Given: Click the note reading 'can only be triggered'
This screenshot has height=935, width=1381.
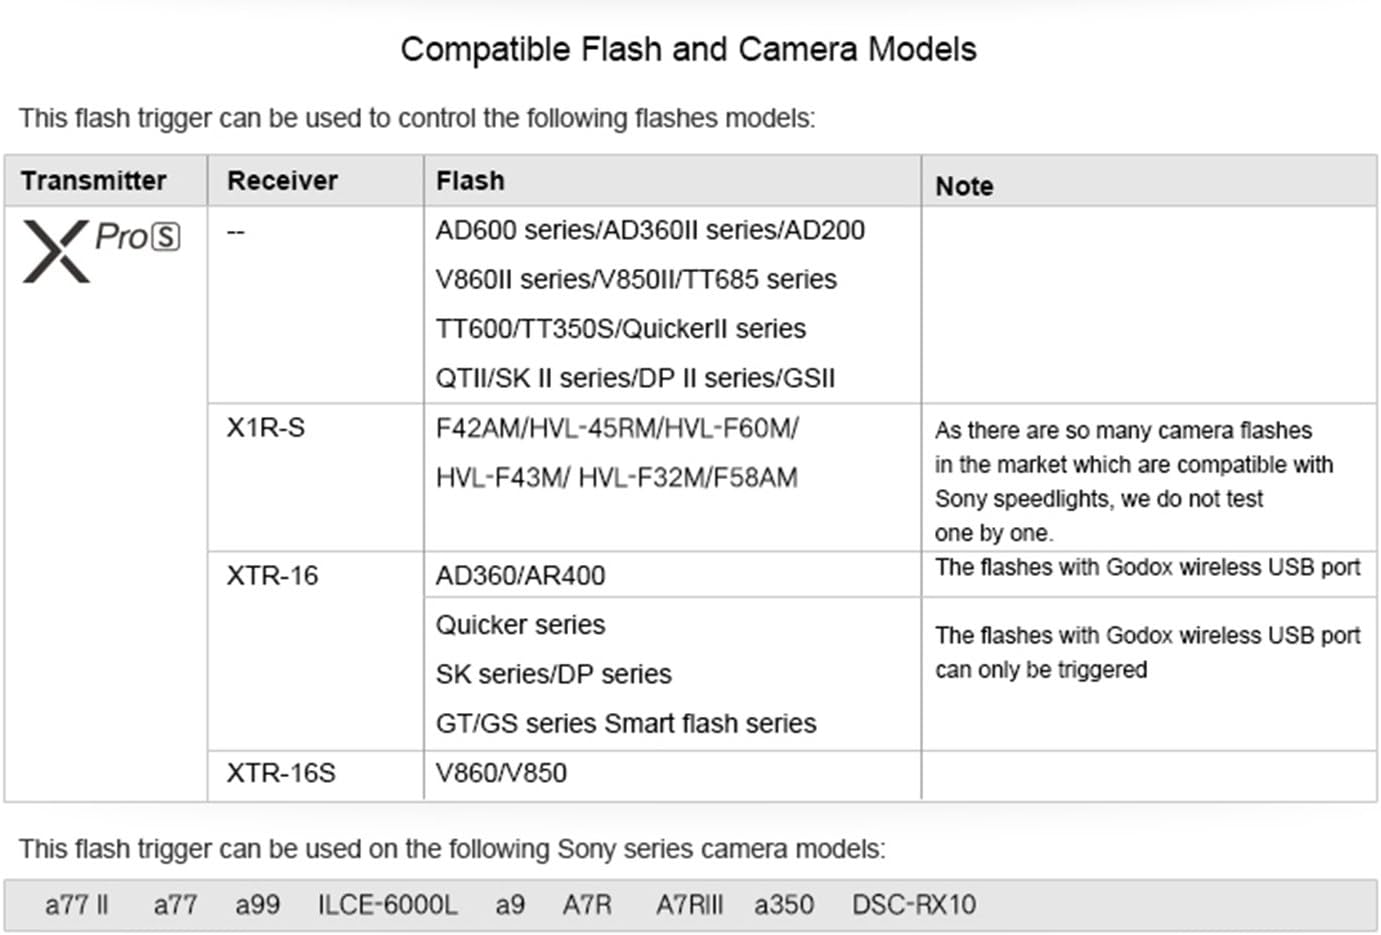Looking at the screenshot, I should pos(1041,670).
